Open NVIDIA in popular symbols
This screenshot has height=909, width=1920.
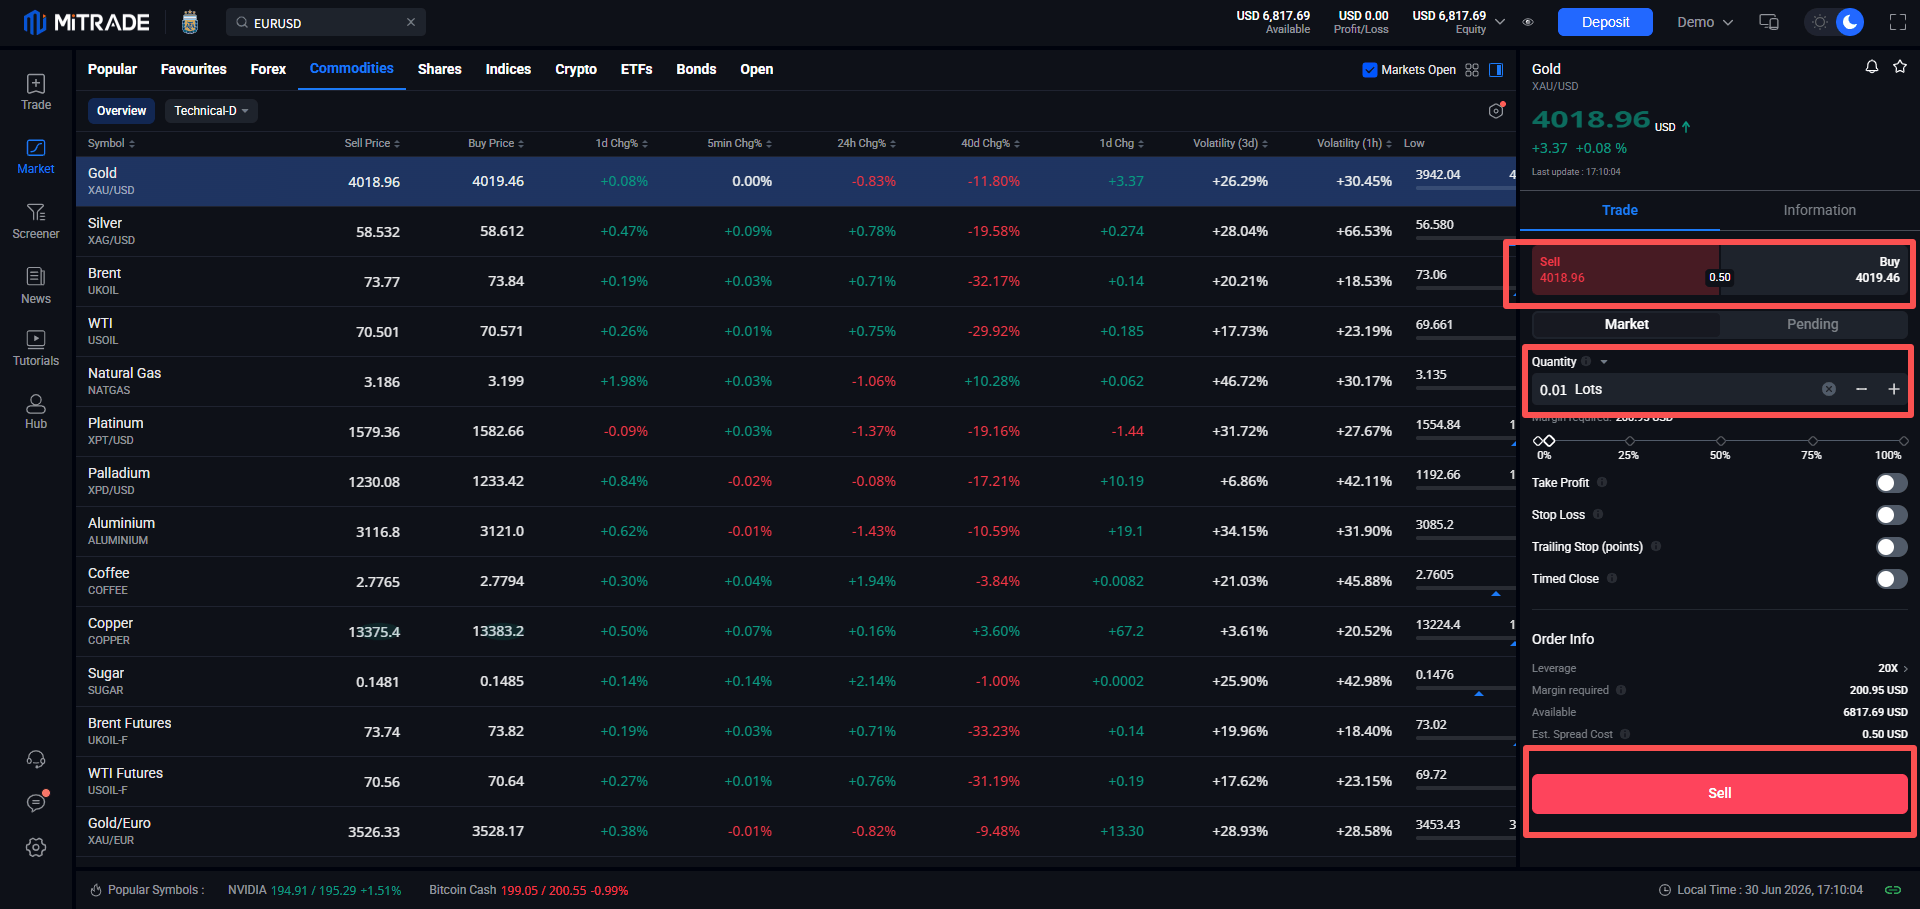(x=314, y=890)
